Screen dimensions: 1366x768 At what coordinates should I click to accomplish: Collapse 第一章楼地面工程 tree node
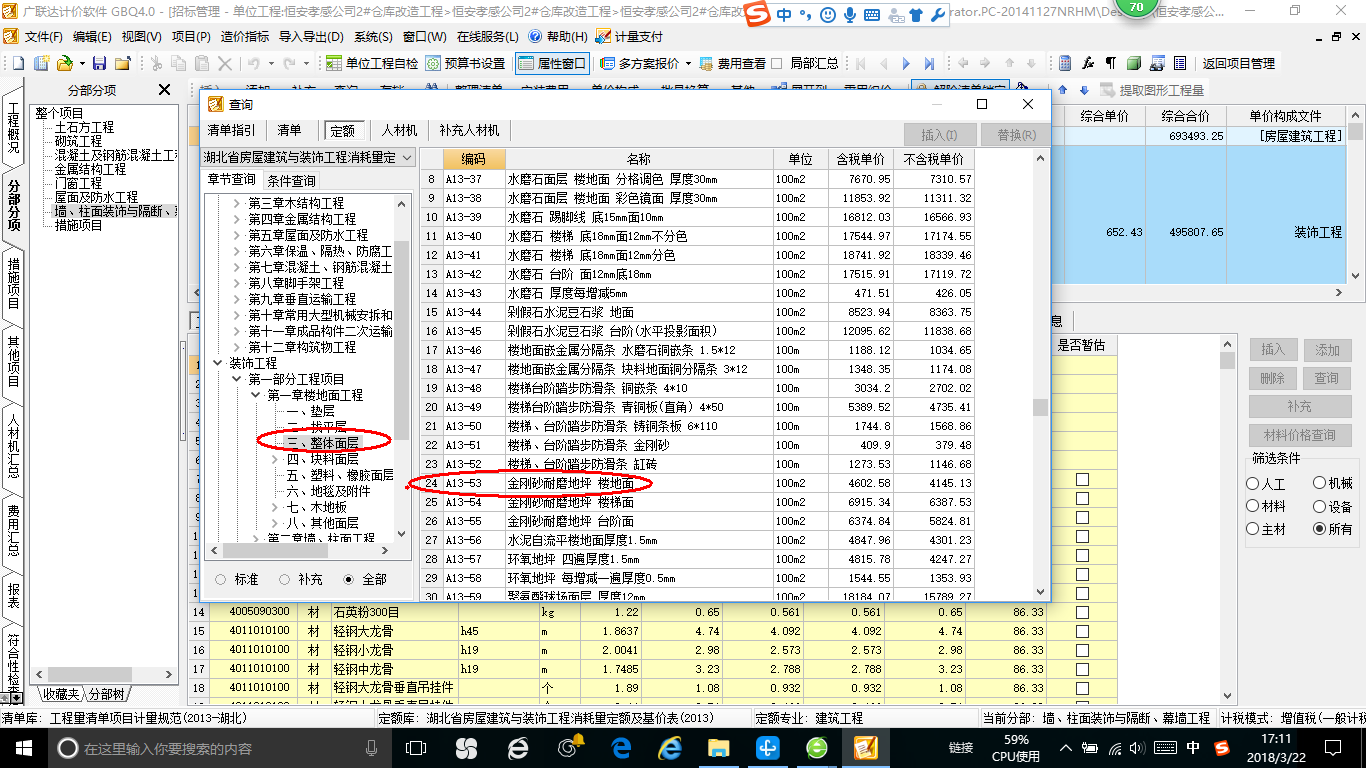tap(256, 396)
